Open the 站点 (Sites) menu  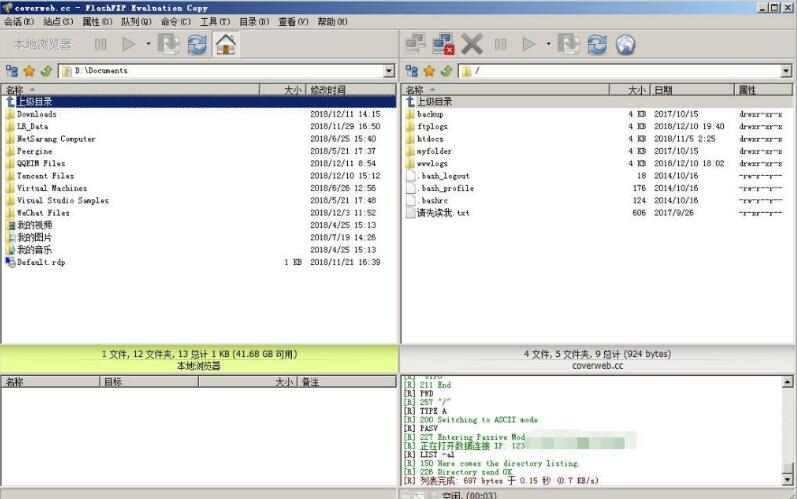point(57,21)
